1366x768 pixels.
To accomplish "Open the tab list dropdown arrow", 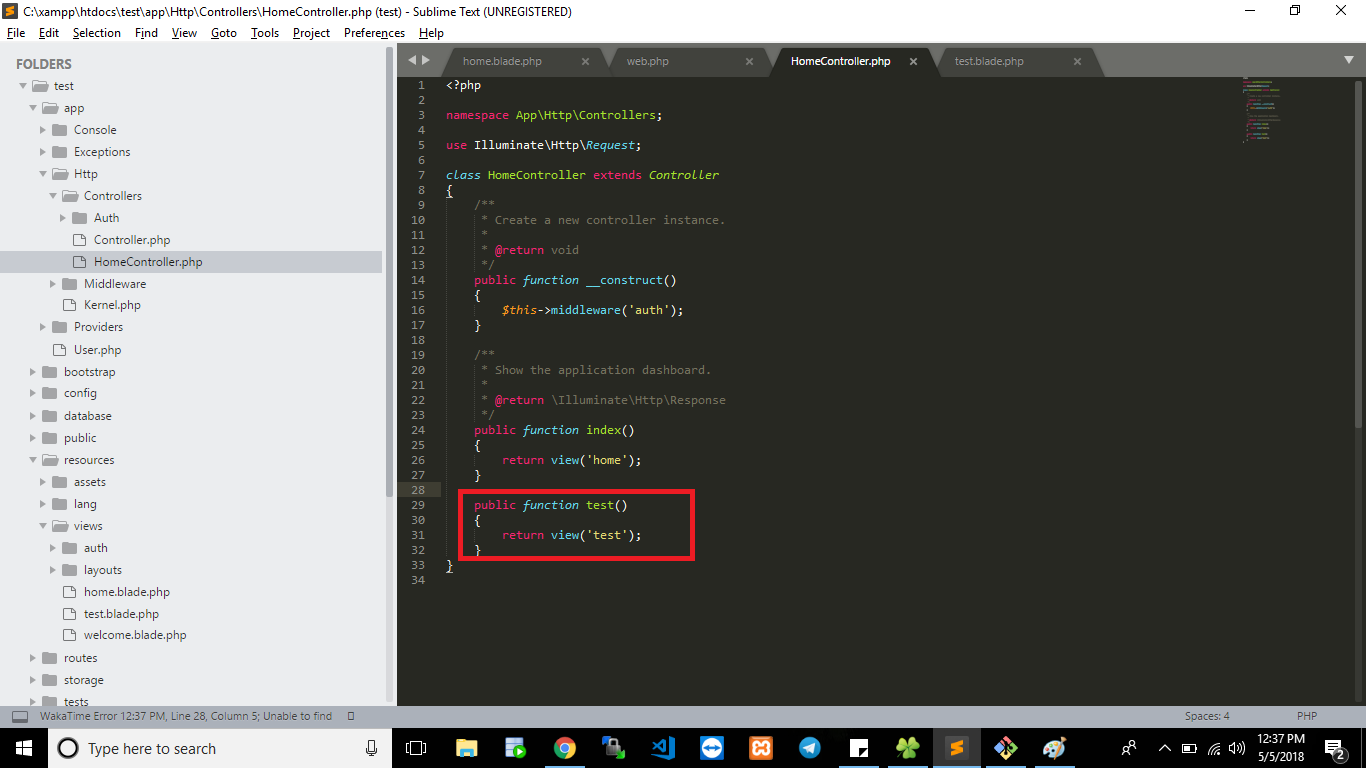I will pyautogui.click(x=1349, y=60).
